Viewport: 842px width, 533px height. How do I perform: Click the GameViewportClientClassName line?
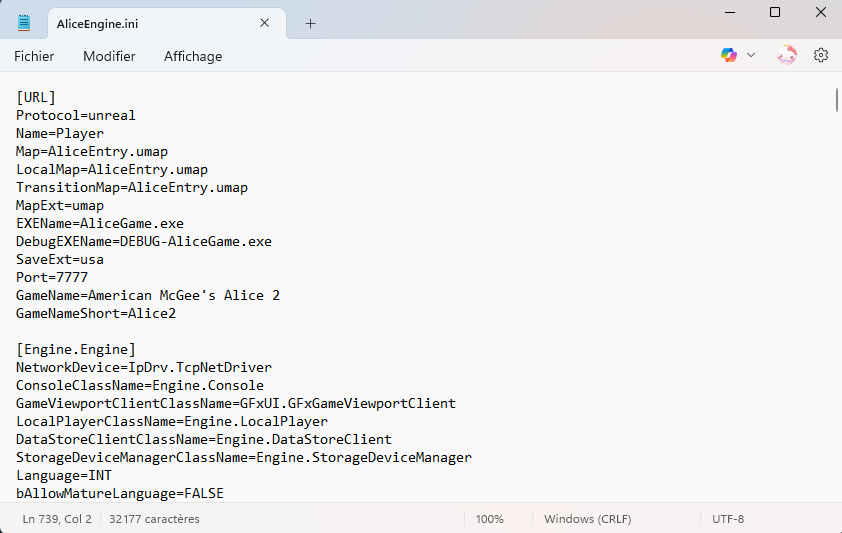(x=236, y=403)
